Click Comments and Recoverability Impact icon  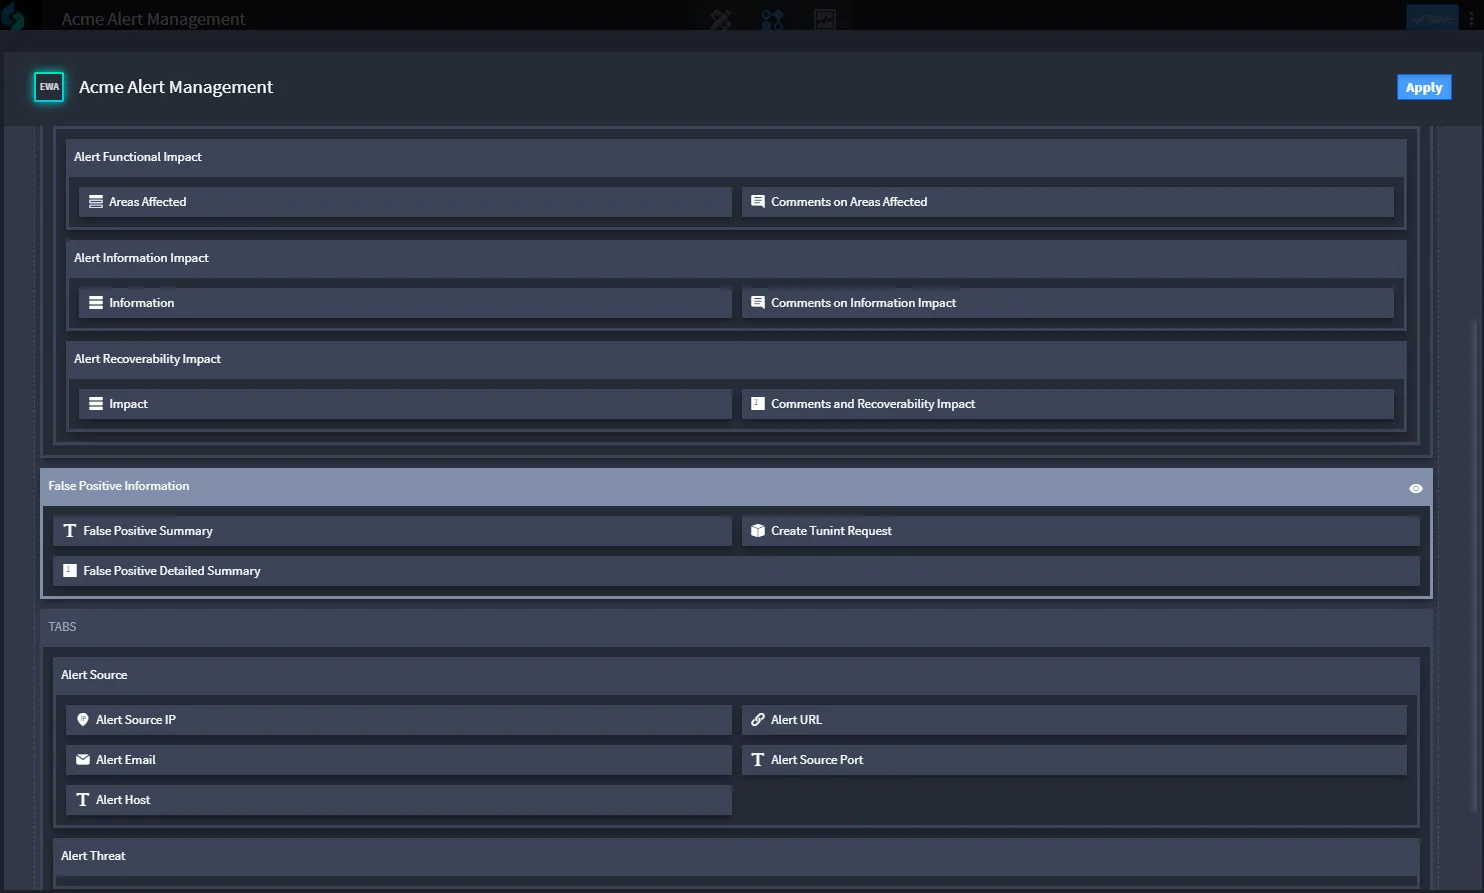758,404
